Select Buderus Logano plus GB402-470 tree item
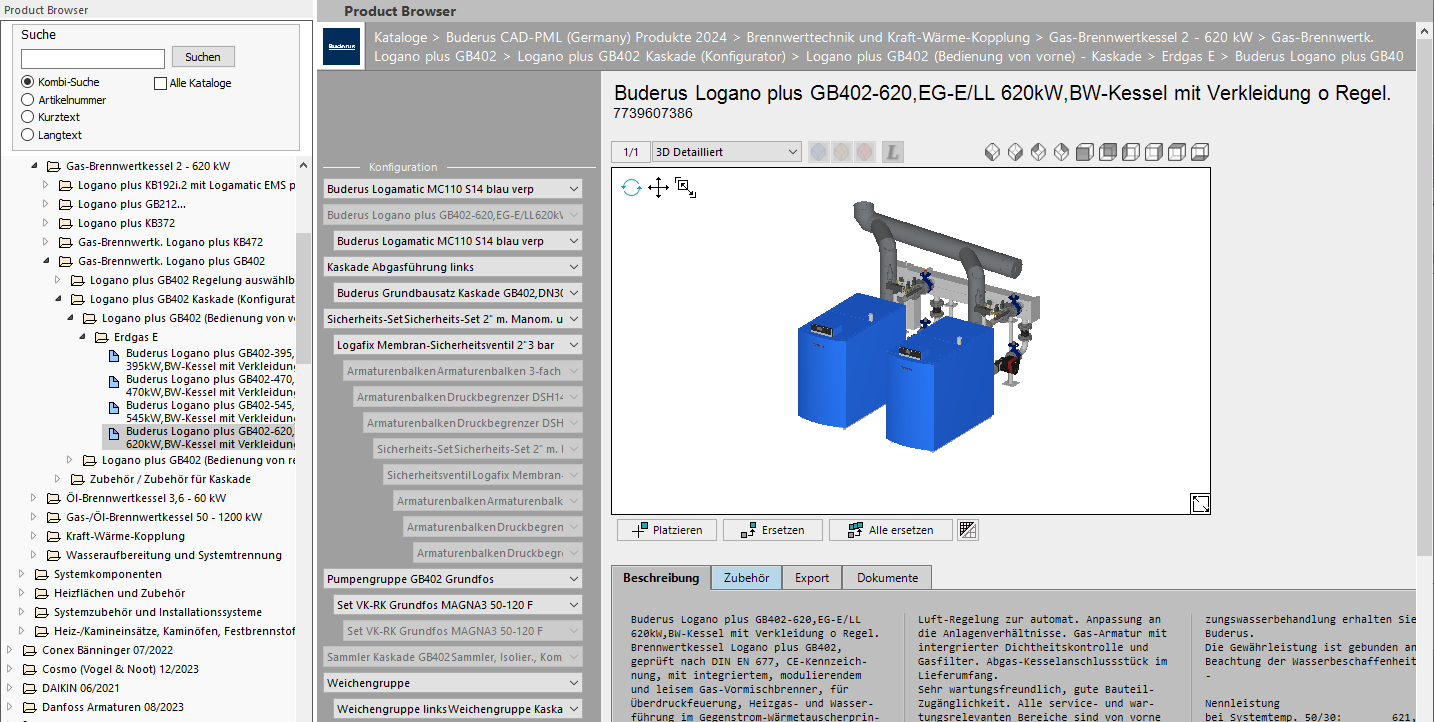1434x722 pixels. pyautogui.click(x=210, y=386)
